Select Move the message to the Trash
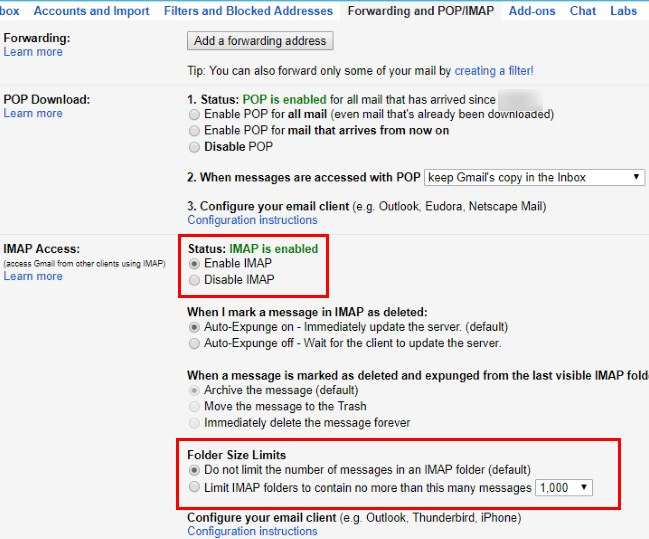649x539 pixels. [194, 407]
